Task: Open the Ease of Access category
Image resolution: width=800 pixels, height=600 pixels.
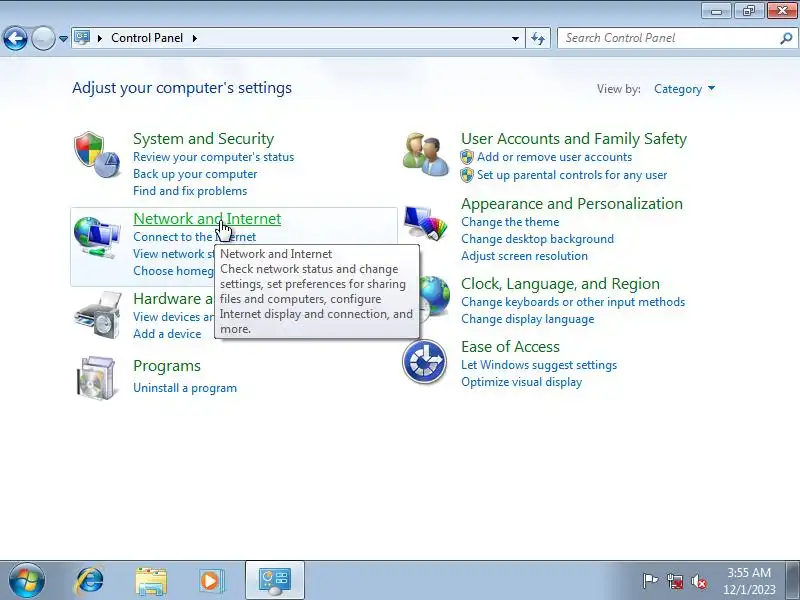Action: 510,347
